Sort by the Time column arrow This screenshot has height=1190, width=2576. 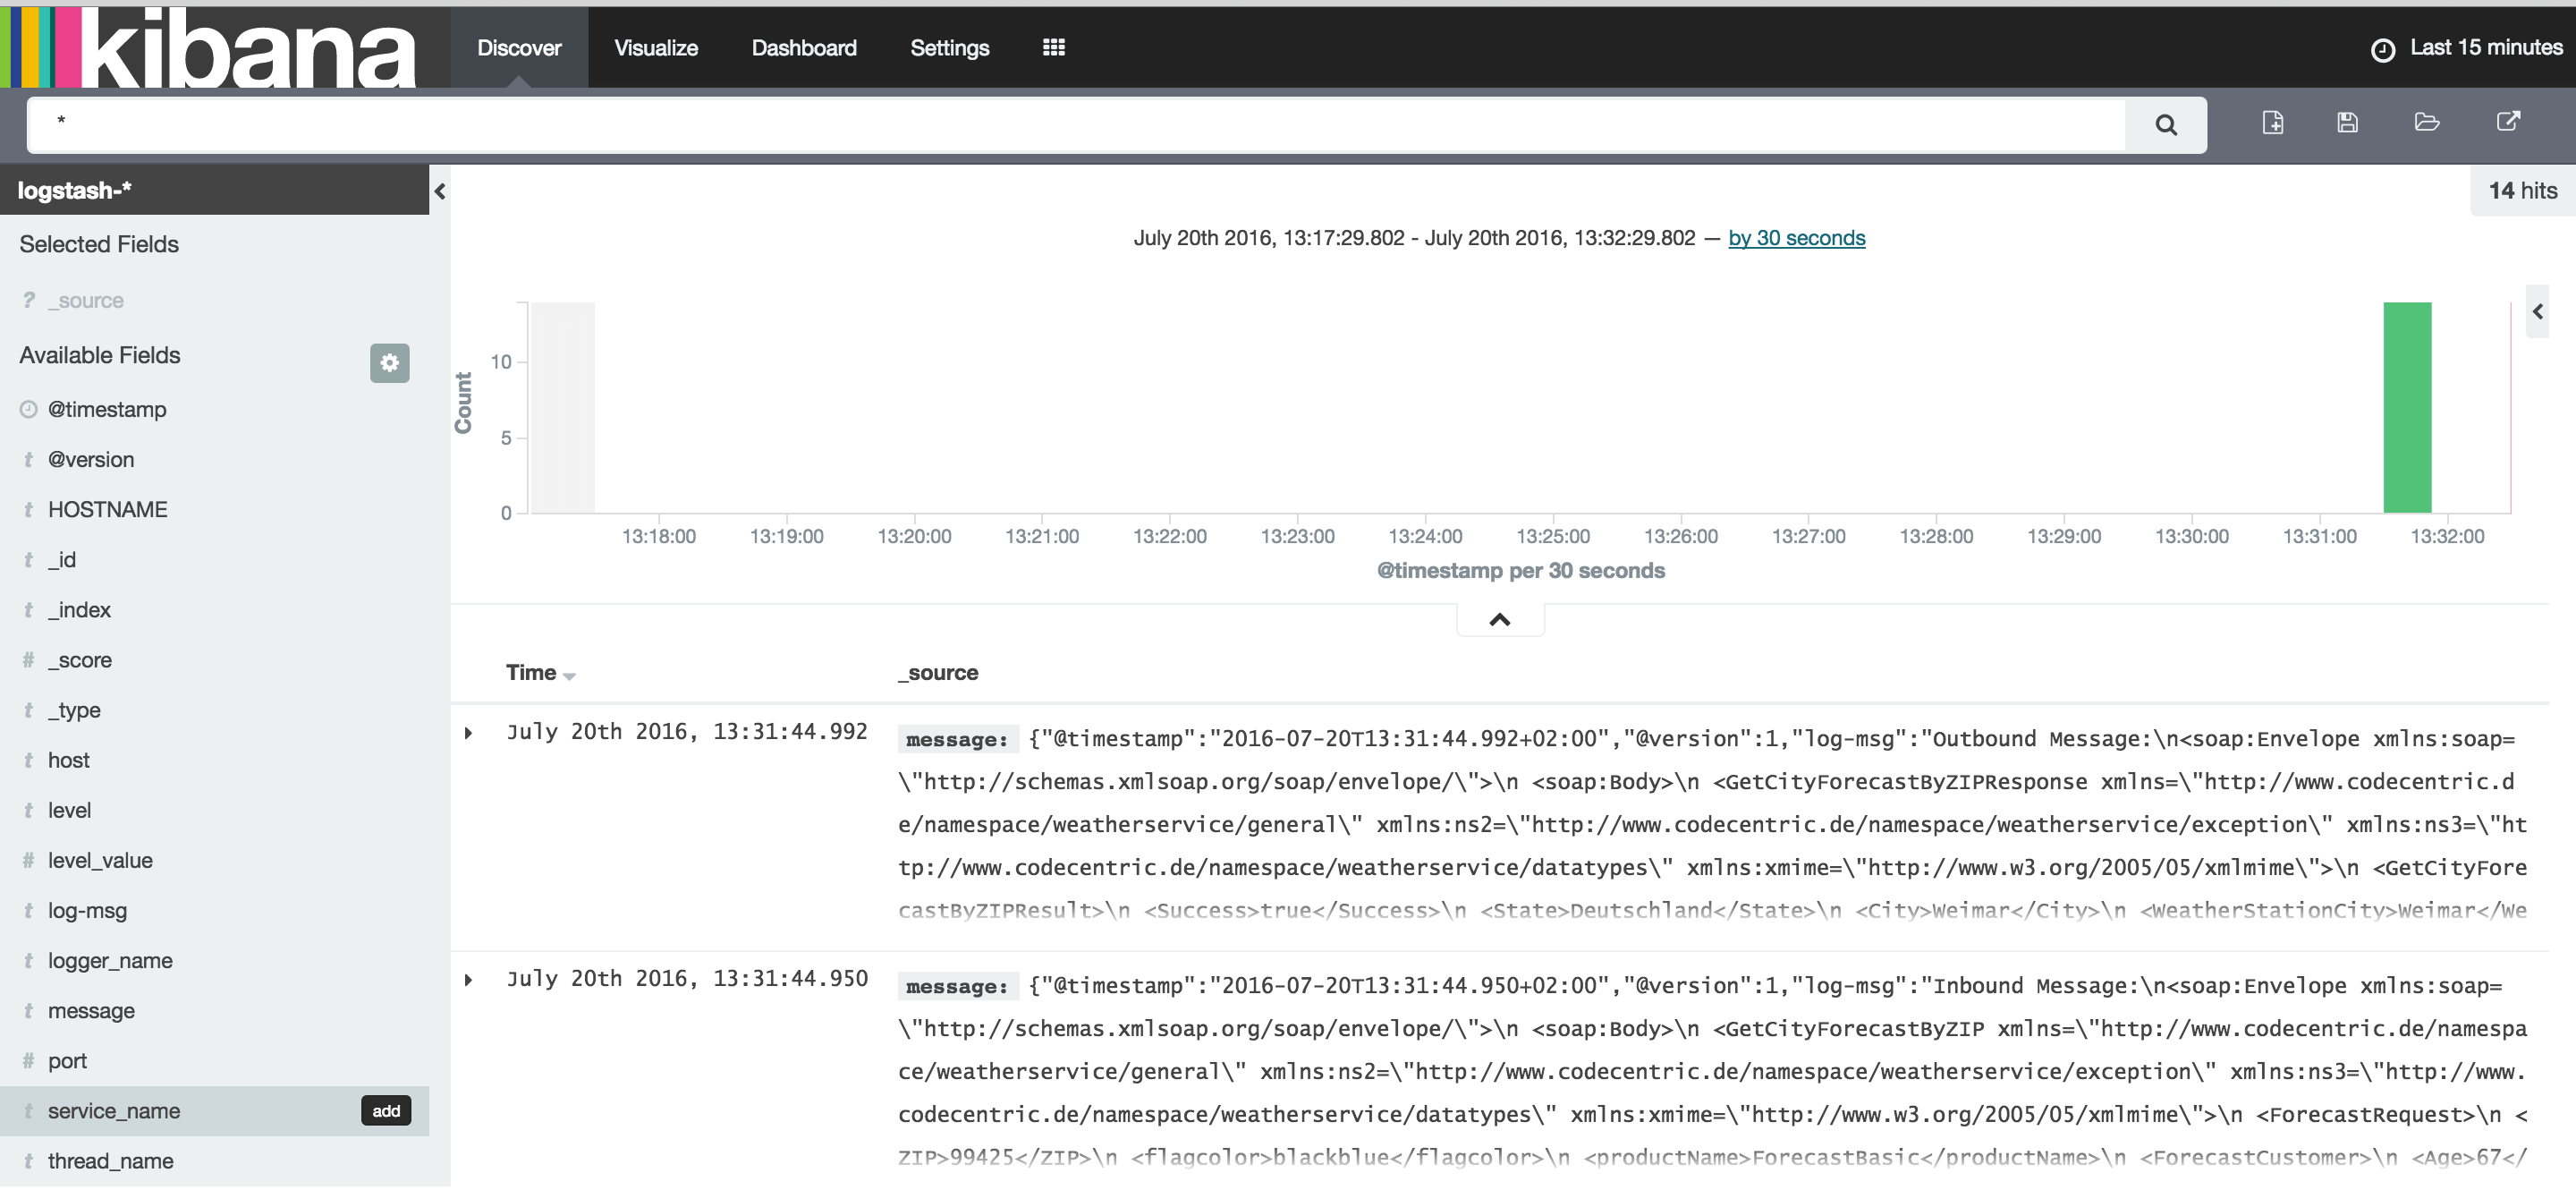pyautogui.click(x=569, y=677)
